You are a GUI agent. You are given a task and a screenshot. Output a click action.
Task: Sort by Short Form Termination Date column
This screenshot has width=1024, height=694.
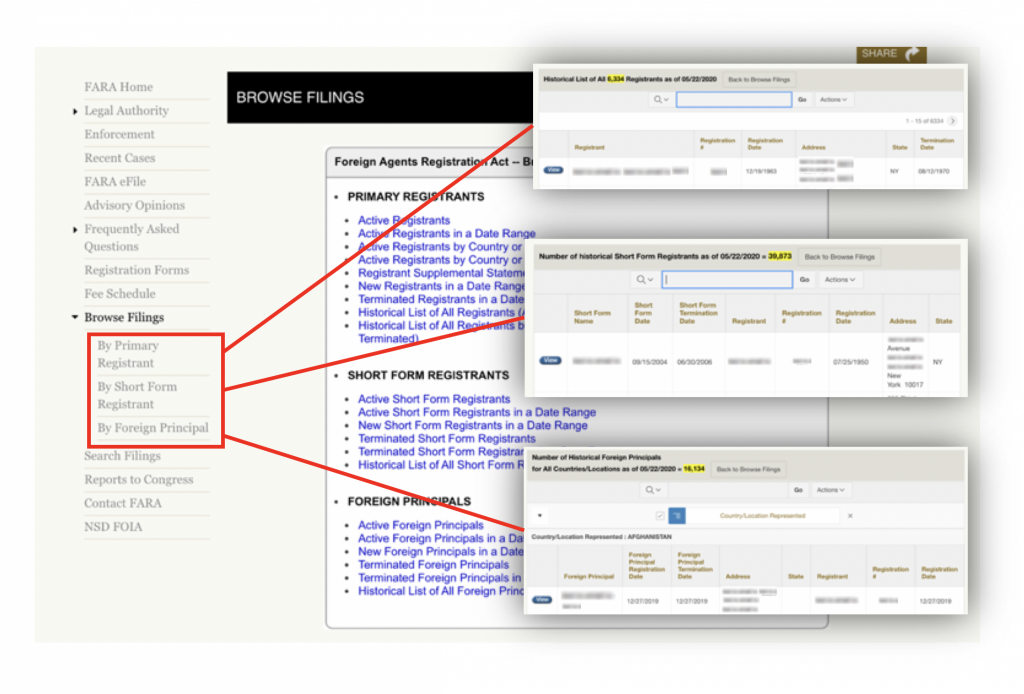coord(697,313)
